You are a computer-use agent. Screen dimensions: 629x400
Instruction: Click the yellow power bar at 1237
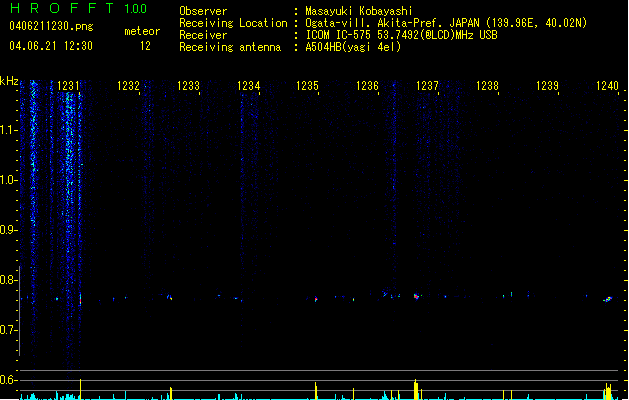(x=416, y=390)
